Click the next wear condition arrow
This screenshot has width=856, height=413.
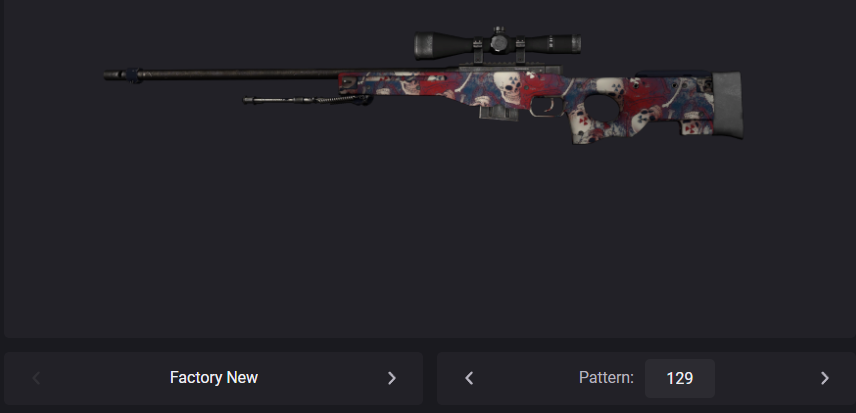(391, 378)
